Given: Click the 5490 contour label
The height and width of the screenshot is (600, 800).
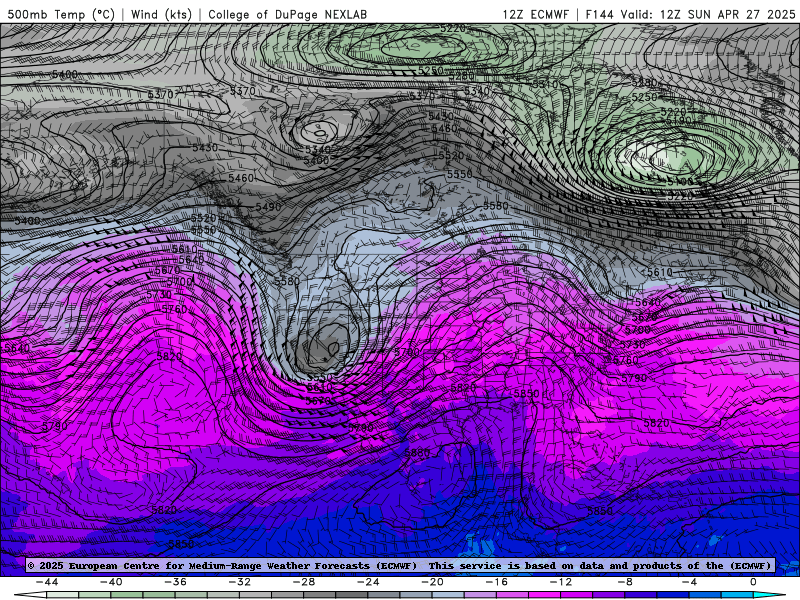Looking at the screenshot, I should pos(268,207).
